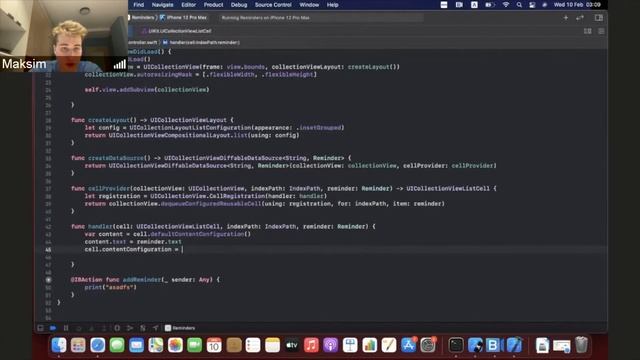The width and height of the screenshot is (640, 360).
Task: Open adjust editor options lines icon
Action: (x=601, y=31)
